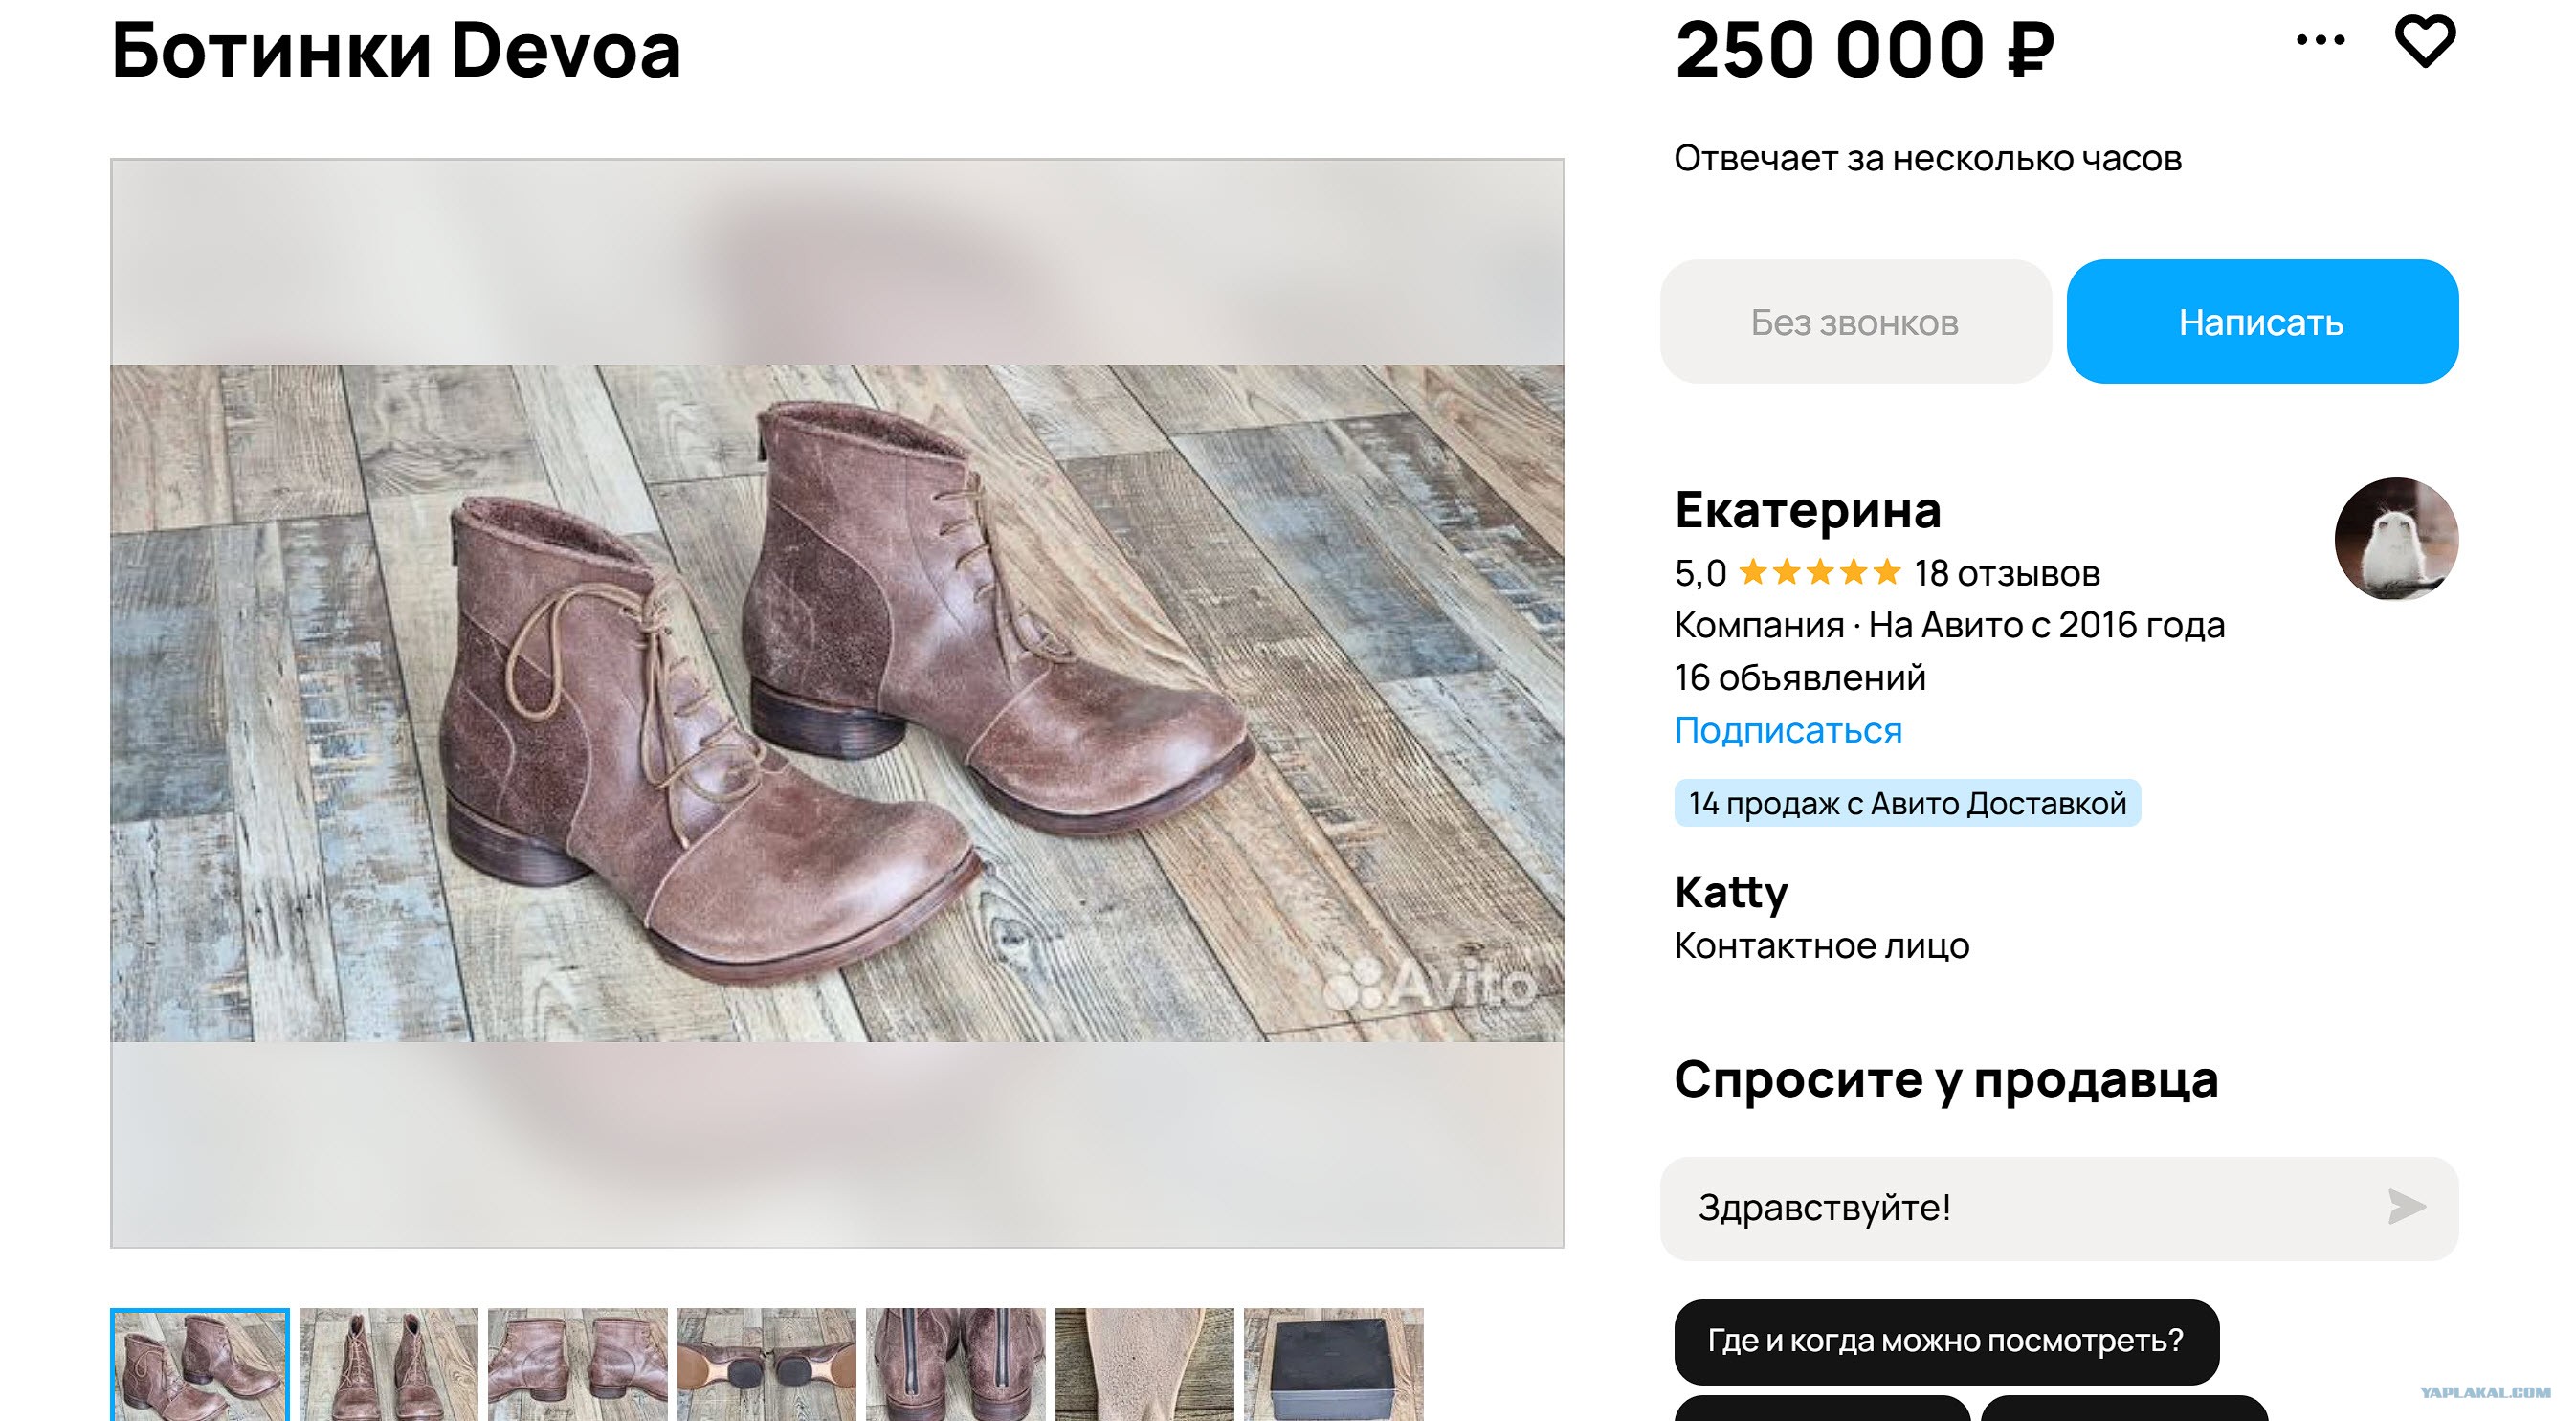Send the message using the arrow icon
The width and height of the screenshot is (2576, 1421).
coord(2406,1207)
